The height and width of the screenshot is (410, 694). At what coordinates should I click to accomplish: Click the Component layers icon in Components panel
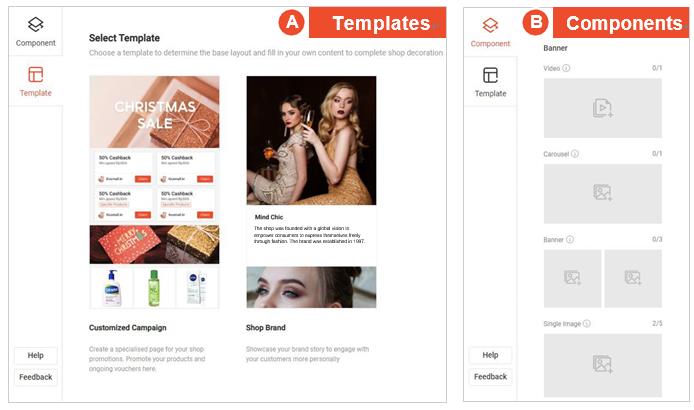point(490,25)
